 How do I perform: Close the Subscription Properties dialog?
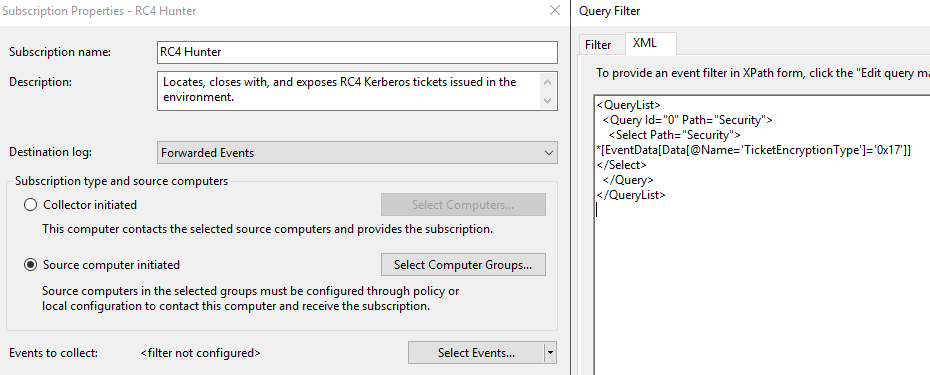(555, 11)
